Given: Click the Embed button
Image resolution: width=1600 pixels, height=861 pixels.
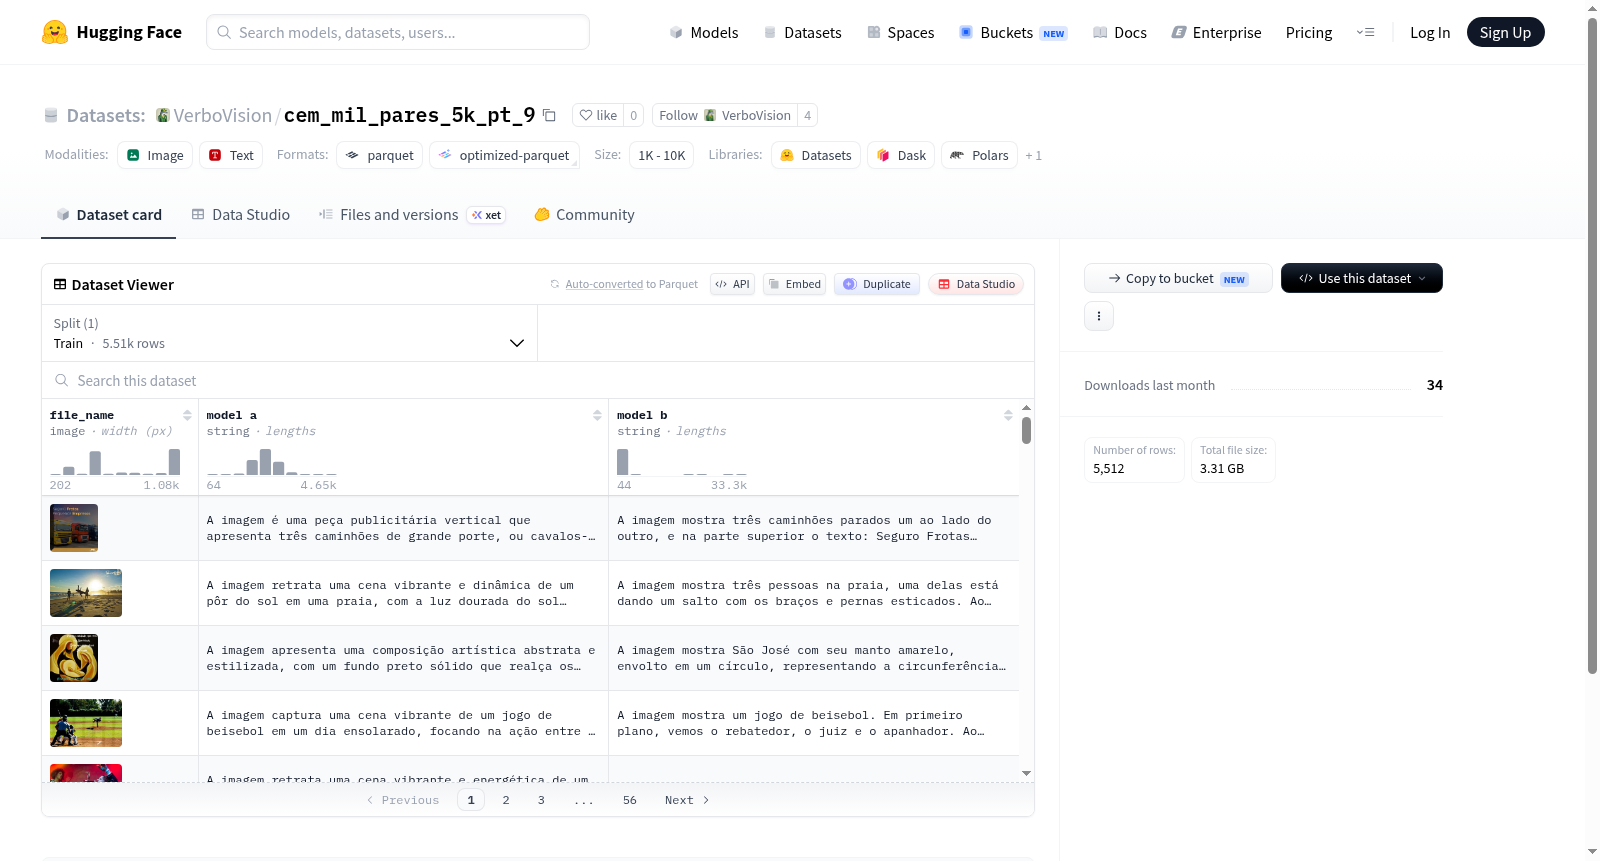Looking at the screenshot, I should tap(794, 284).
